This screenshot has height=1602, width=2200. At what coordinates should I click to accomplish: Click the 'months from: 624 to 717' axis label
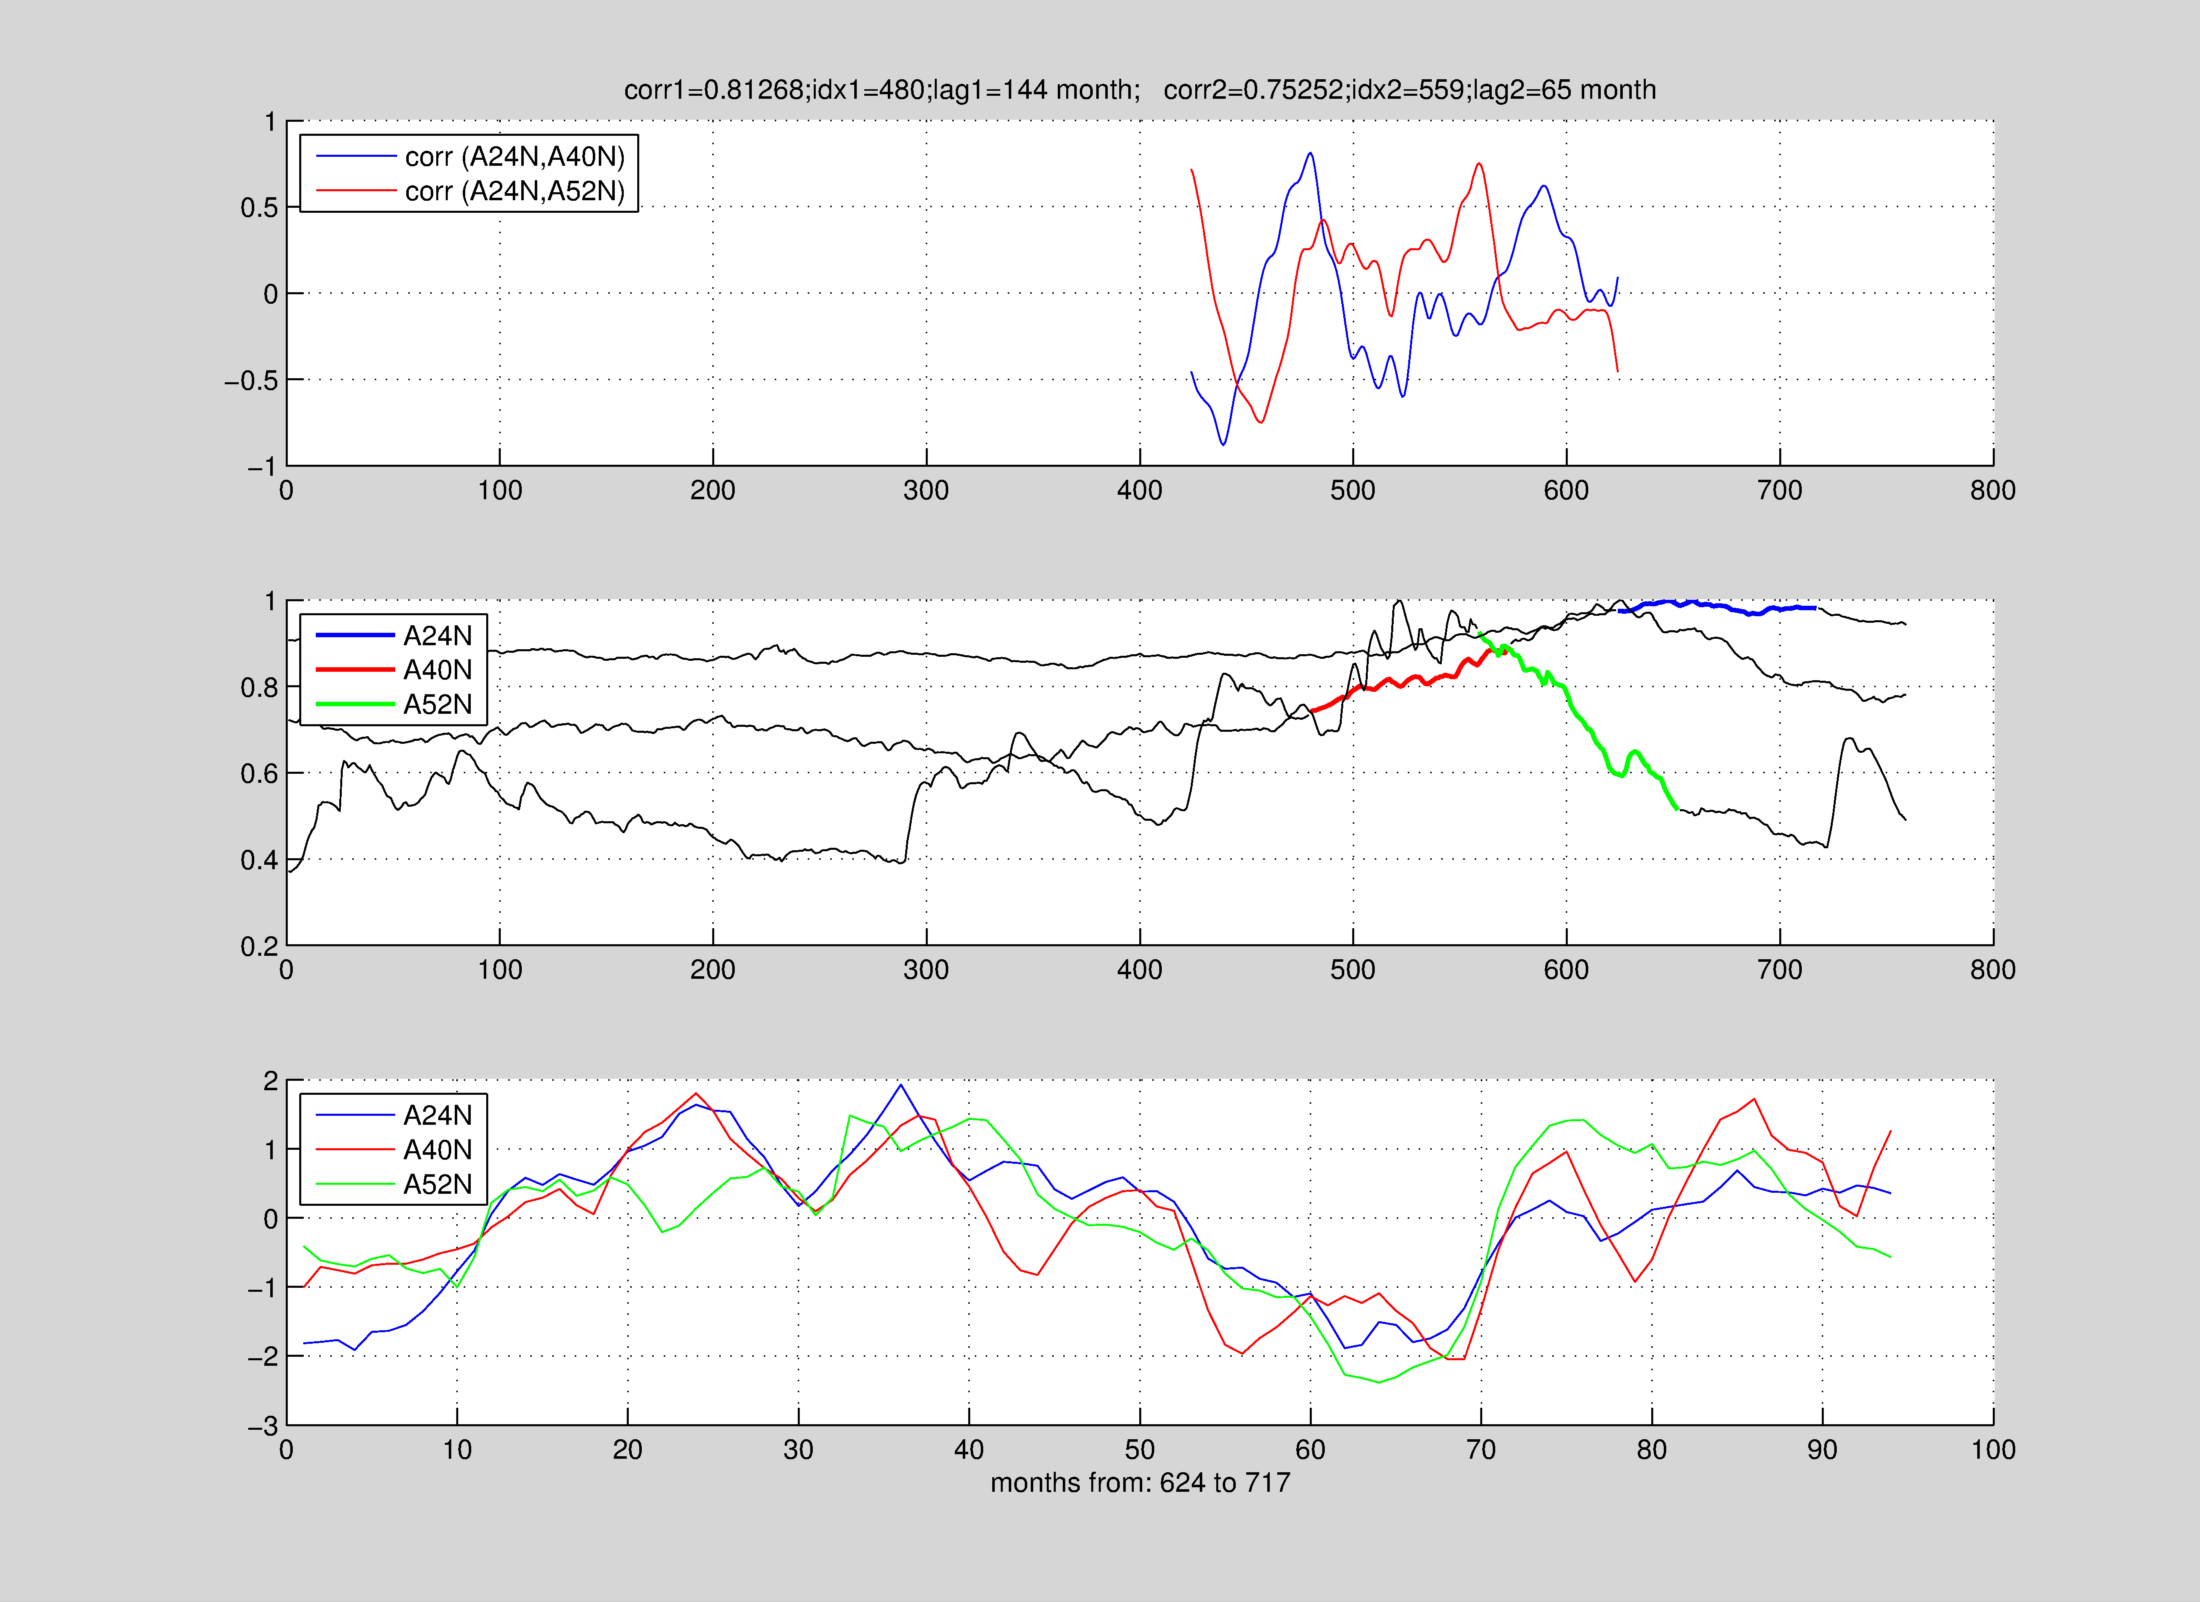tap(1139, 1482)
